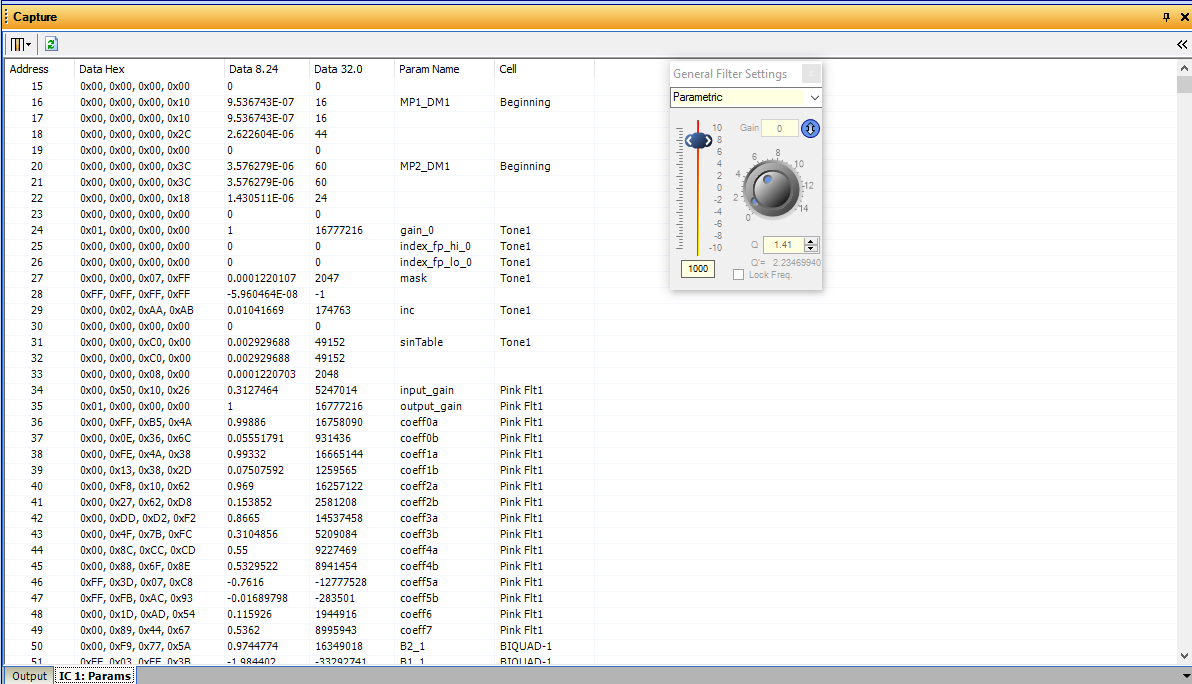Image resolution: width=1192 pixels, height=684 pixels.
Task: Close the General Filter Settings popup
Action: 811,73
